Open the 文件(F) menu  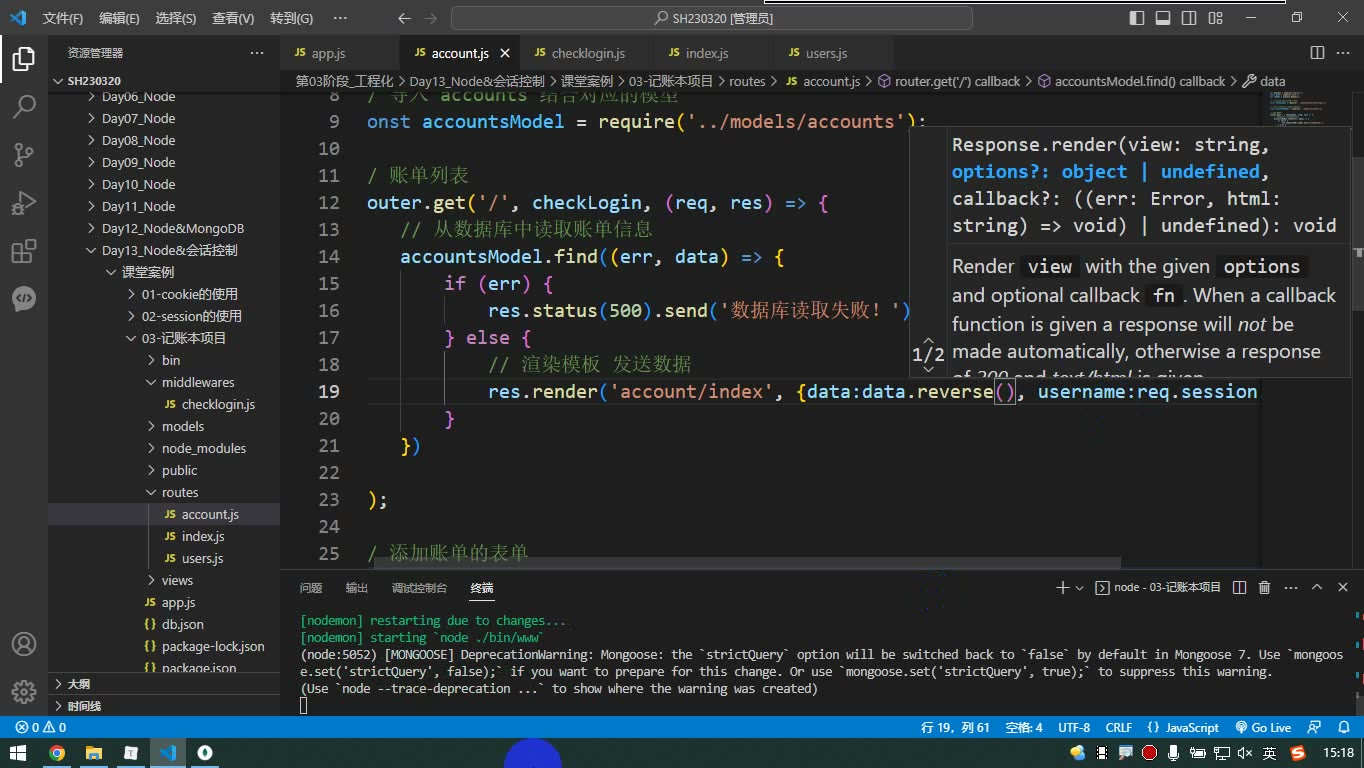point(63,18)
